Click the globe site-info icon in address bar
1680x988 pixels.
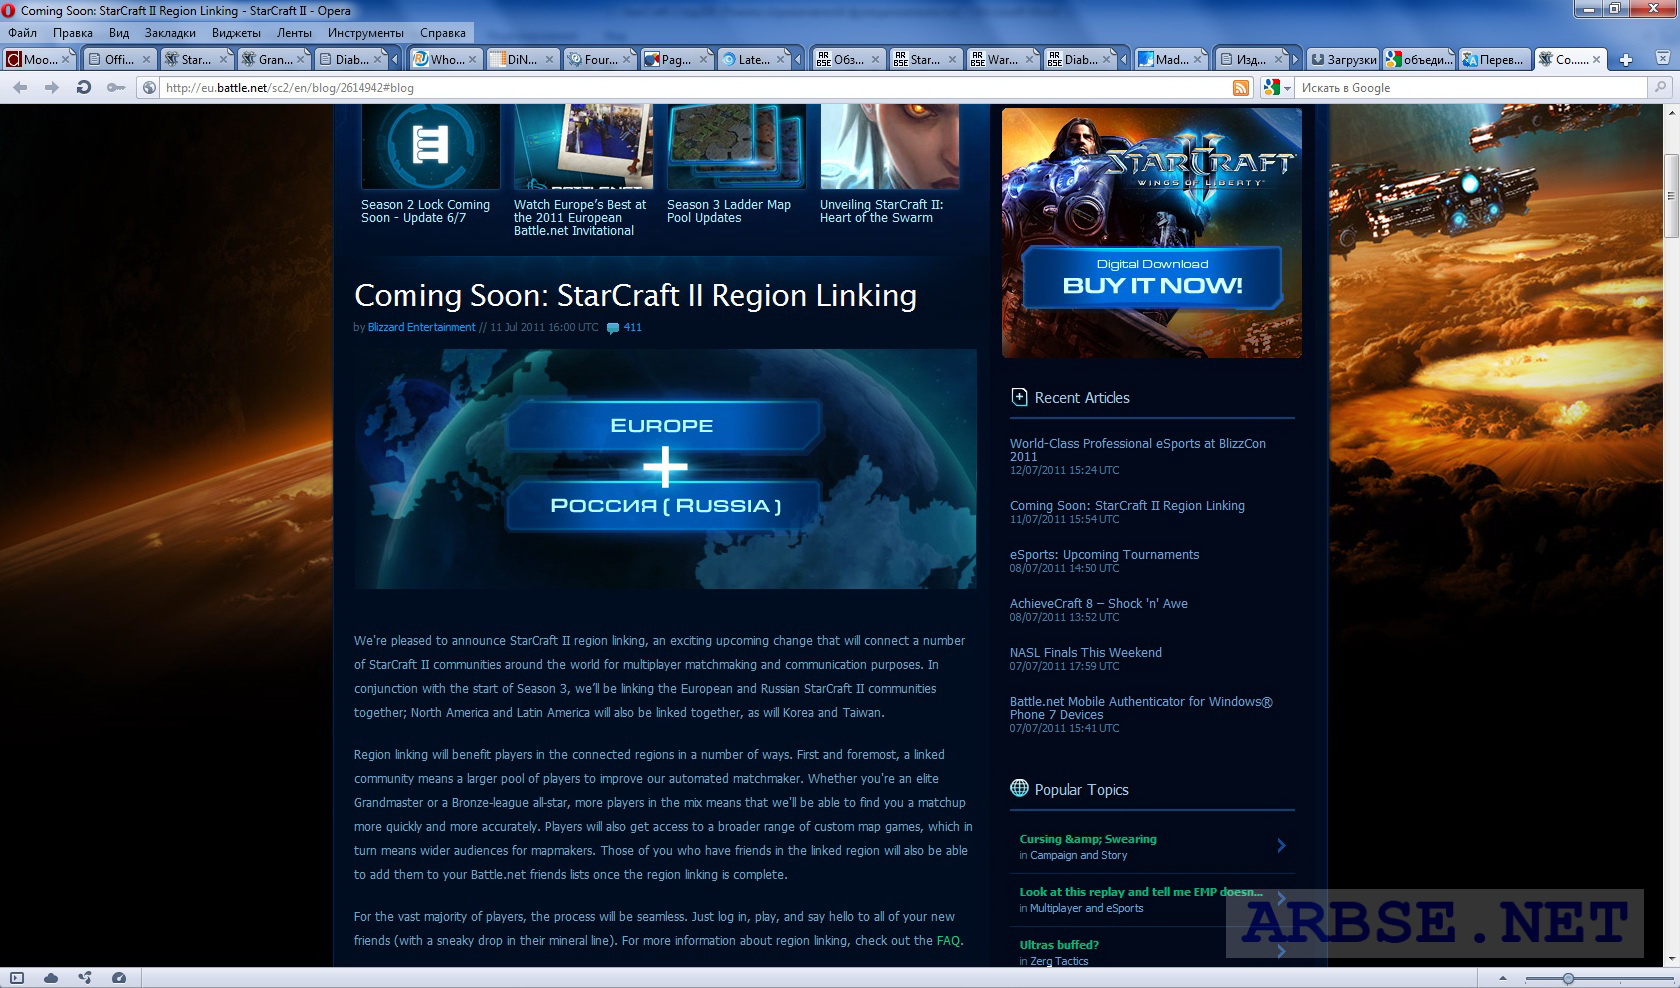click(149, 87)
